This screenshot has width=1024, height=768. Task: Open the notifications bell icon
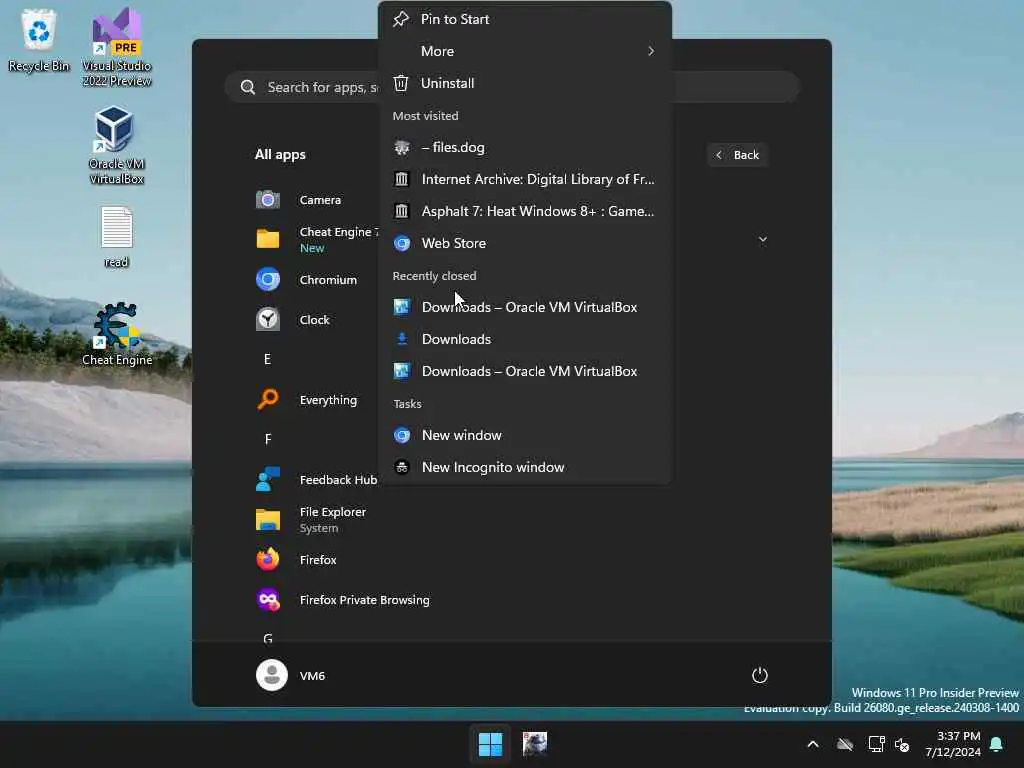(x=996, y=744)
